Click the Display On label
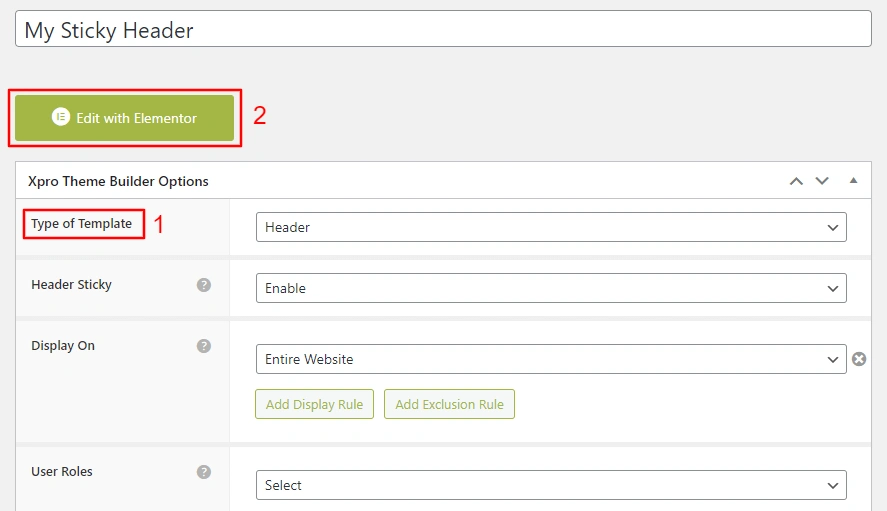Image resolution: width=887 pixels, height=511 pixels. [x=63, y=346]
